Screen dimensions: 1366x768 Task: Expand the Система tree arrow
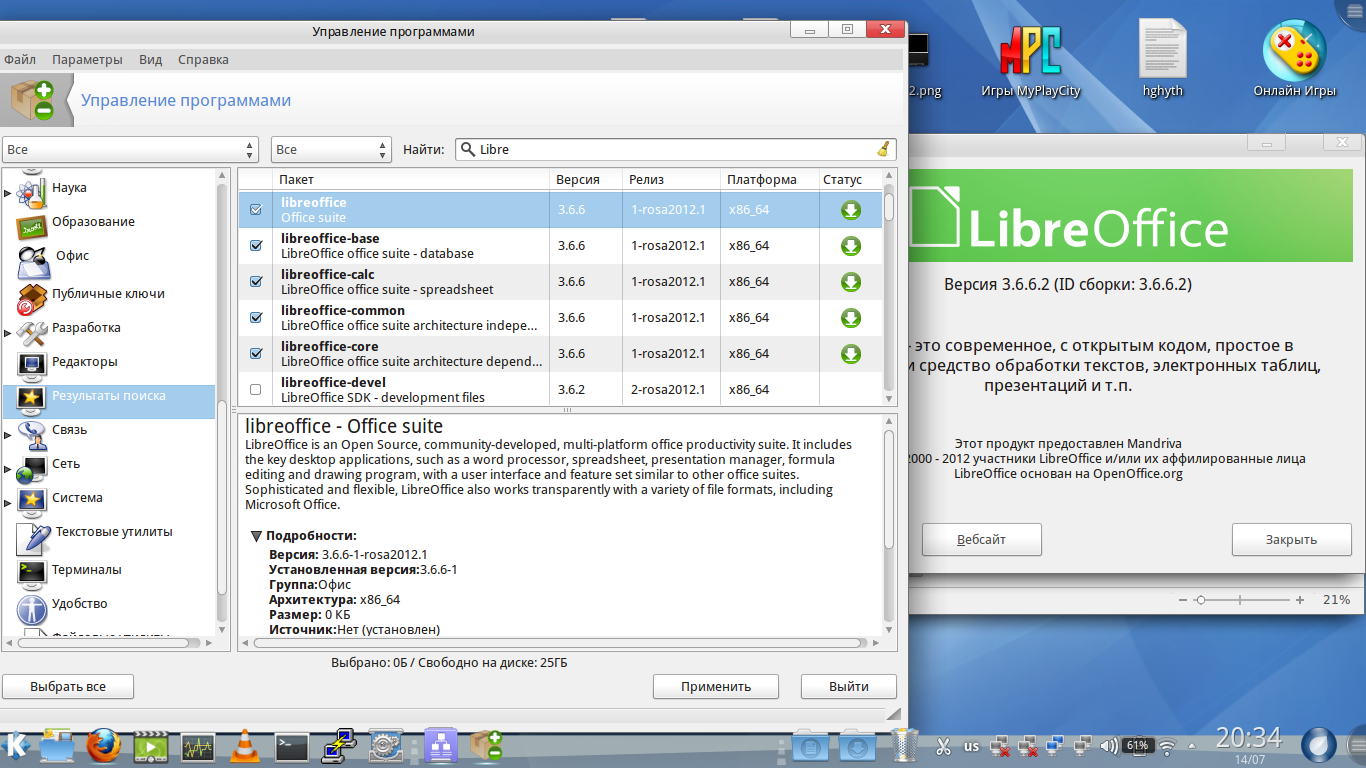tap(8, 503)
